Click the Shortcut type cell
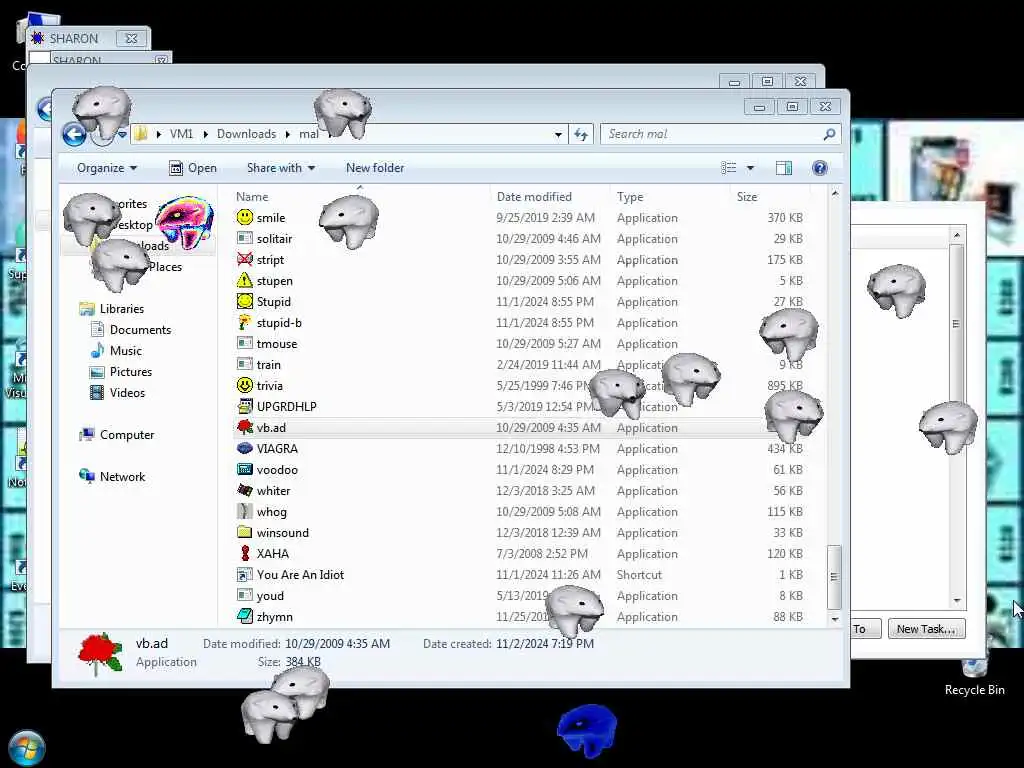This screenshot has height=768, width=1024. [x=639, y=575]
